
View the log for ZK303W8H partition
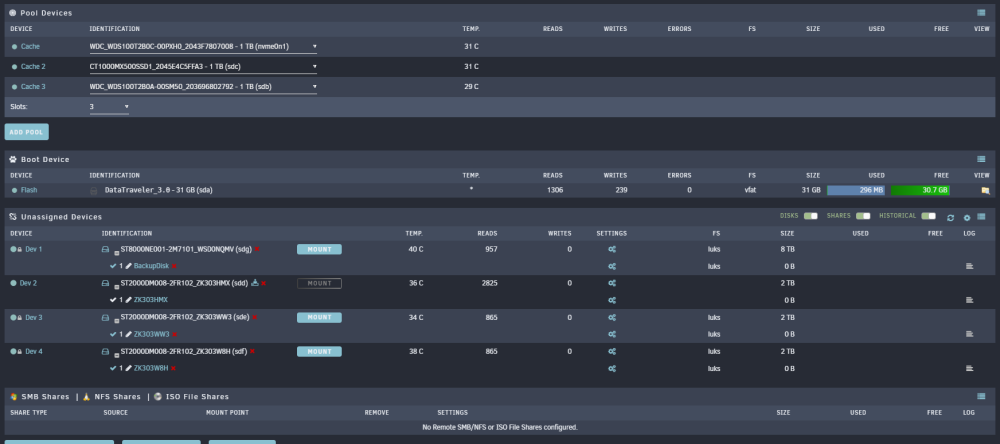[969, 368]
